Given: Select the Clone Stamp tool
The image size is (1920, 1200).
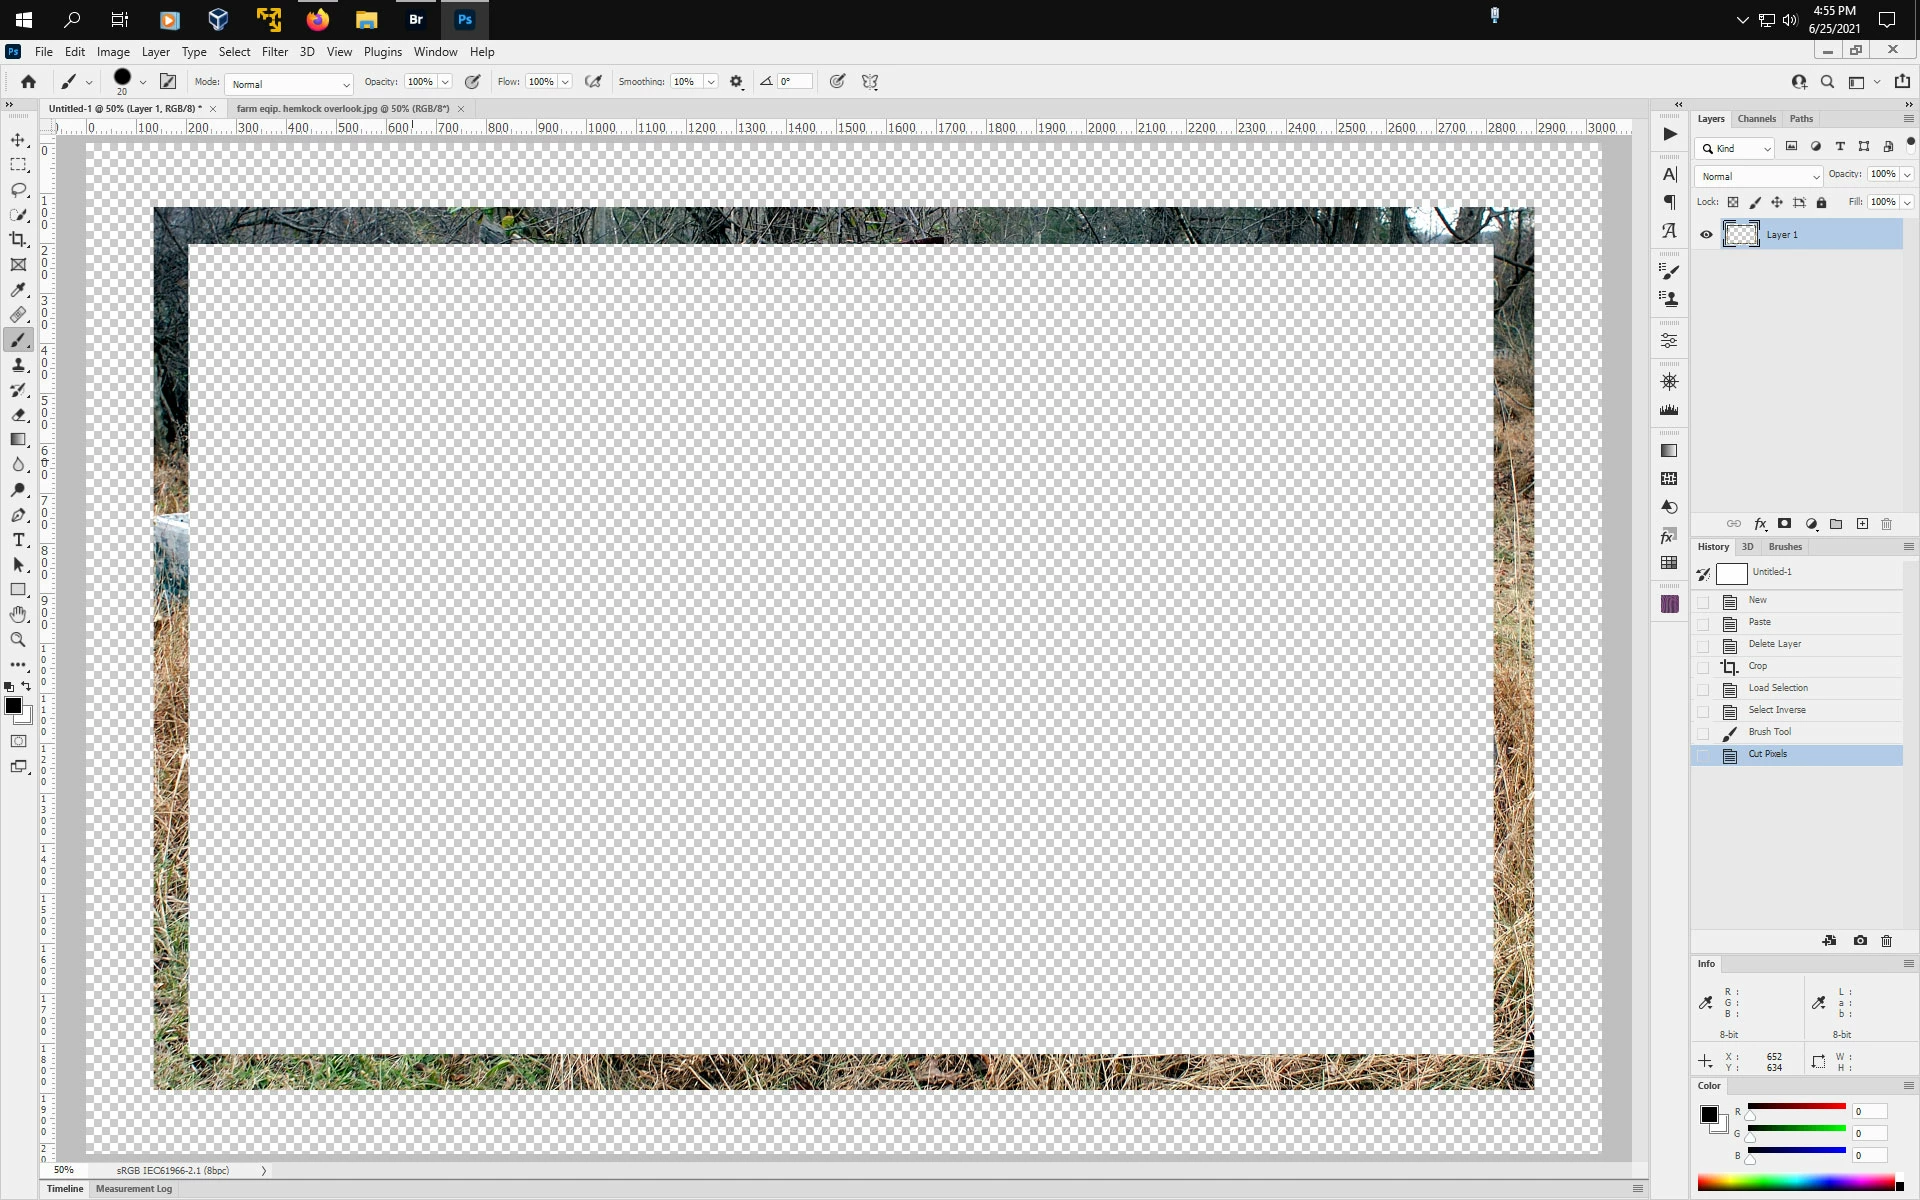Looking at the screenshot, I should 18,365.
